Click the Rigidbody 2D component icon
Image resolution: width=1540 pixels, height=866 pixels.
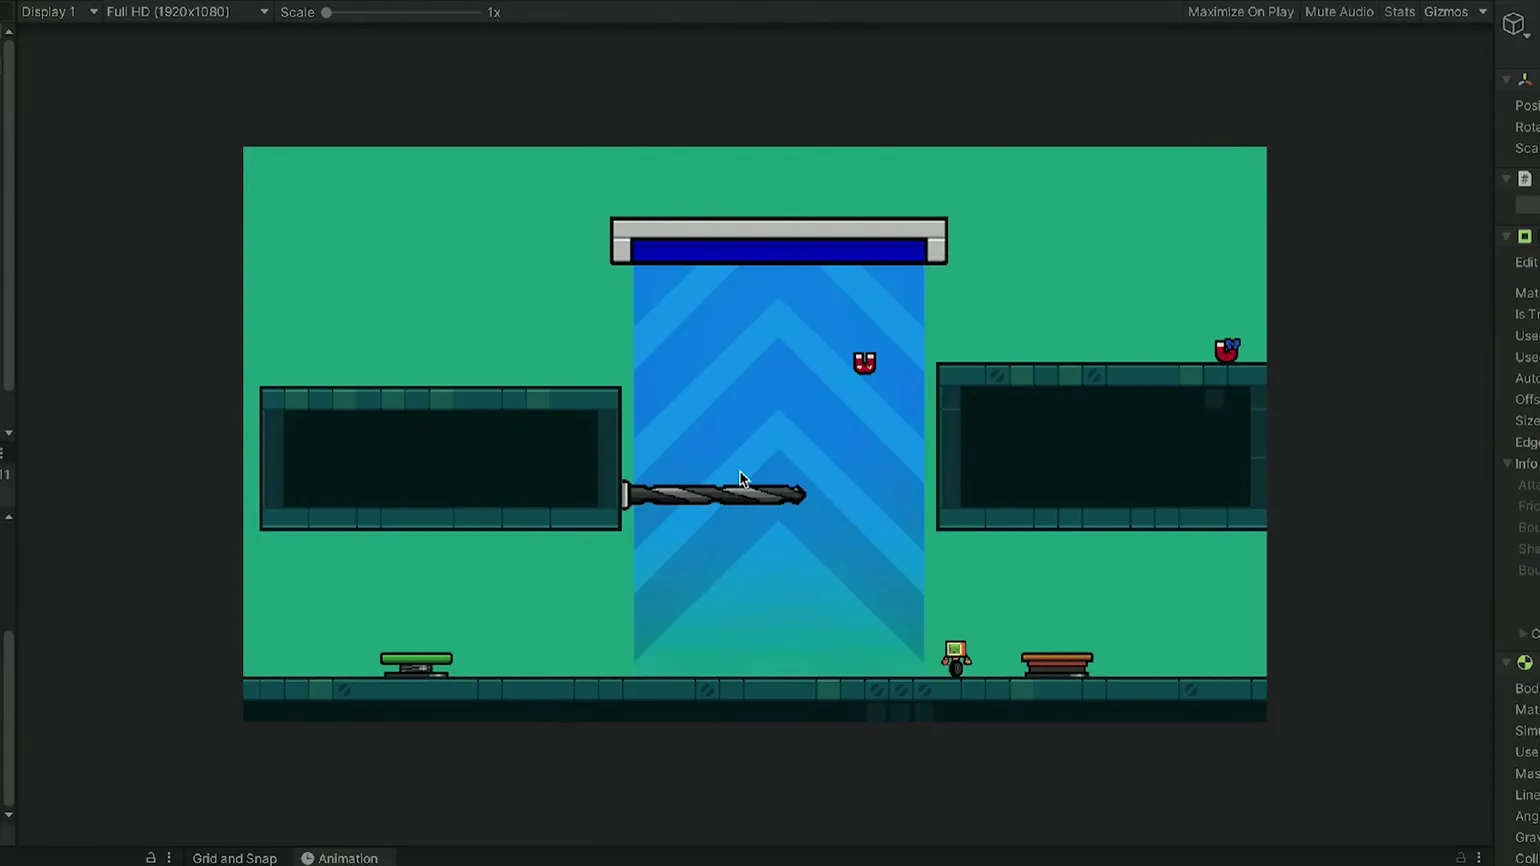[1525, 663]
